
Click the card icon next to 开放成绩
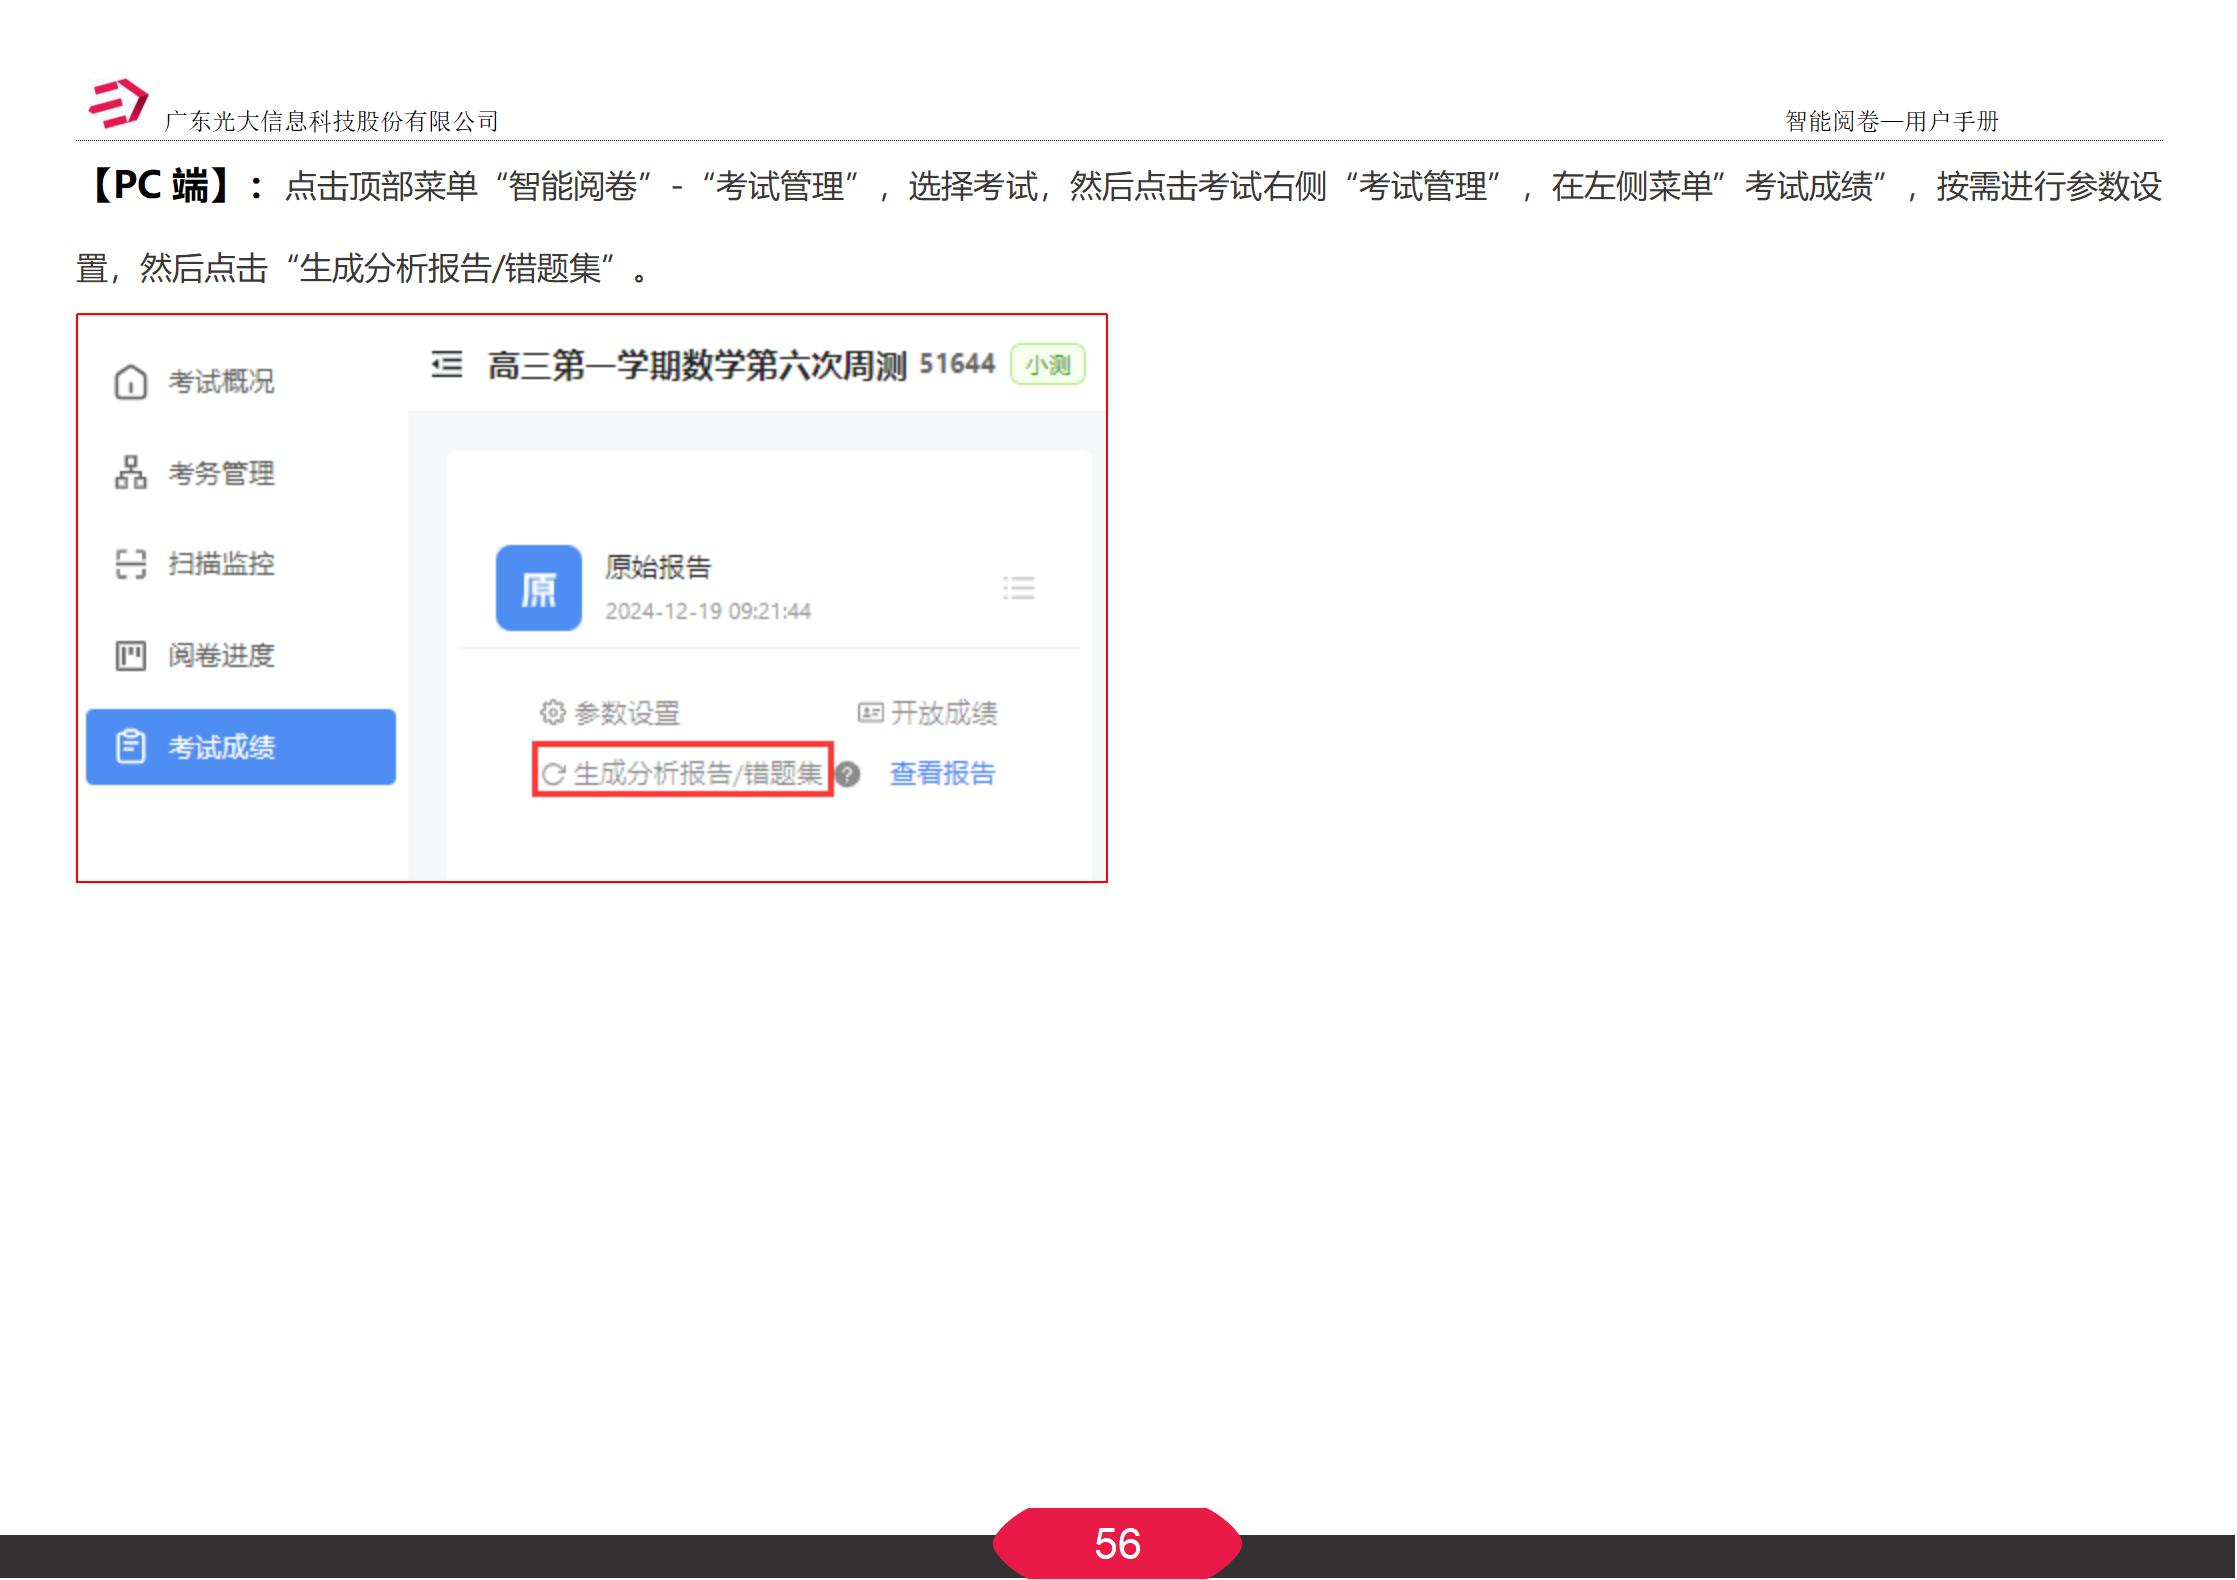(869, 713)
